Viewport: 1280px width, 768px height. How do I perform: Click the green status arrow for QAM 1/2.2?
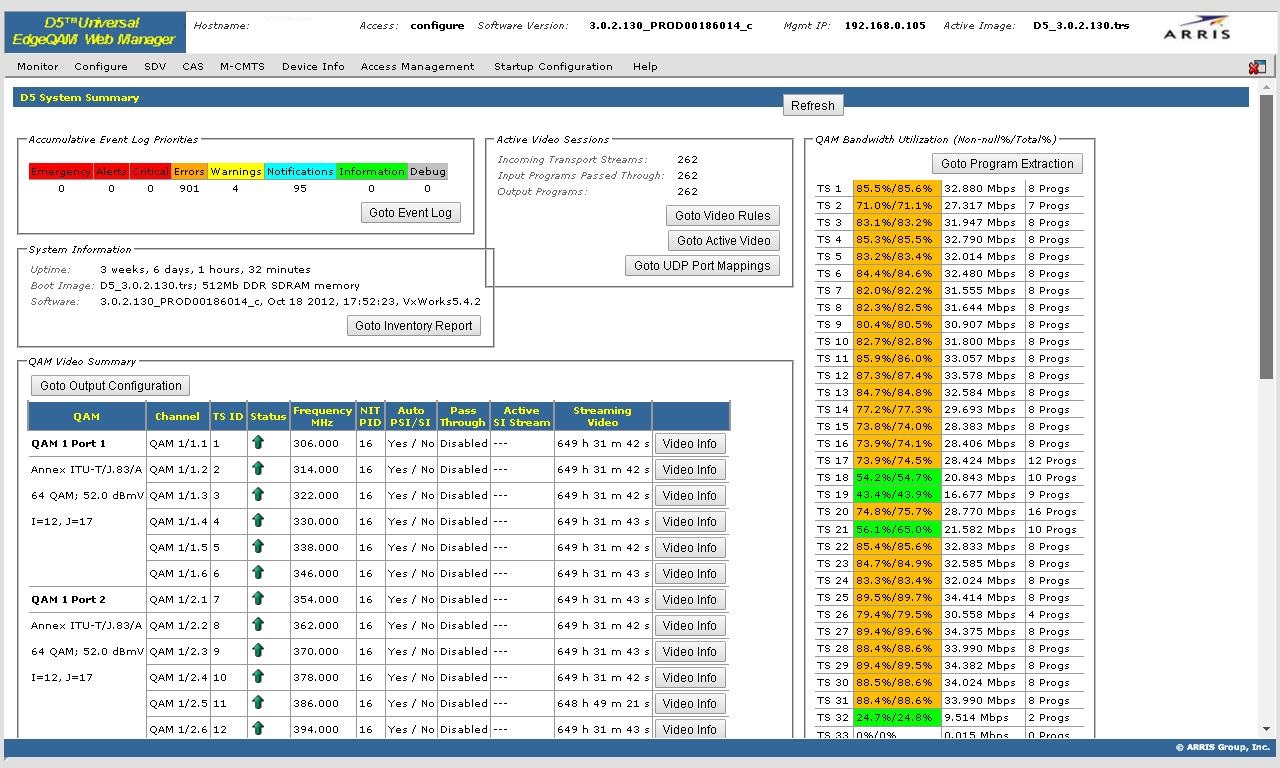tap(258, 624)
